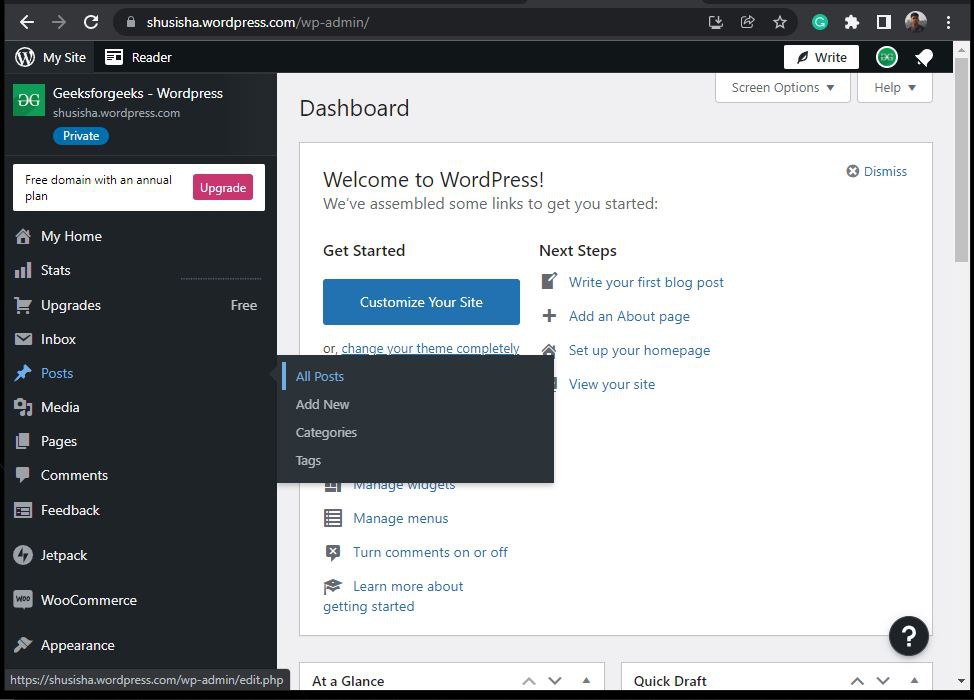Click the Feedback form icon

pos(23,511)
